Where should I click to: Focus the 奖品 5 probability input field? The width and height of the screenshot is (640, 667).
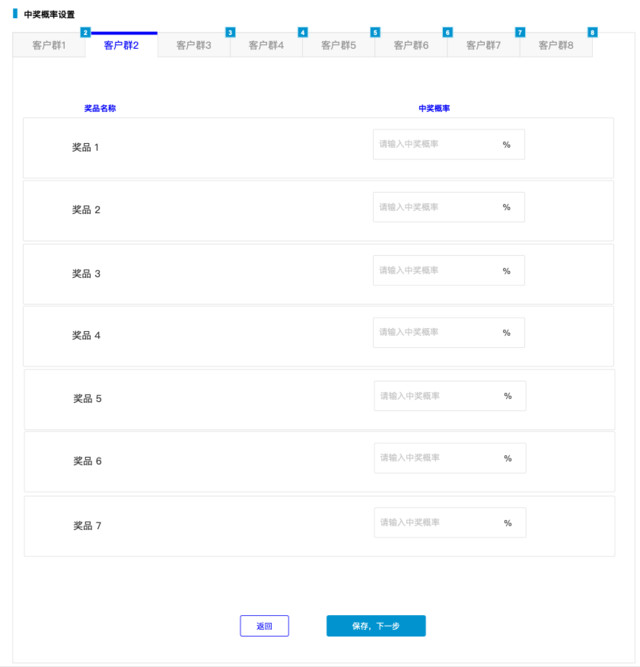point(450,396)
